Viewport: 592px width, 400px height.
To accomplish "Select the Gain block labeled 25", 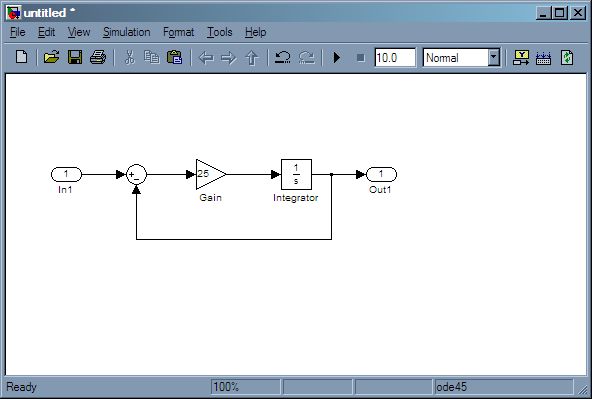I will 211,175.
